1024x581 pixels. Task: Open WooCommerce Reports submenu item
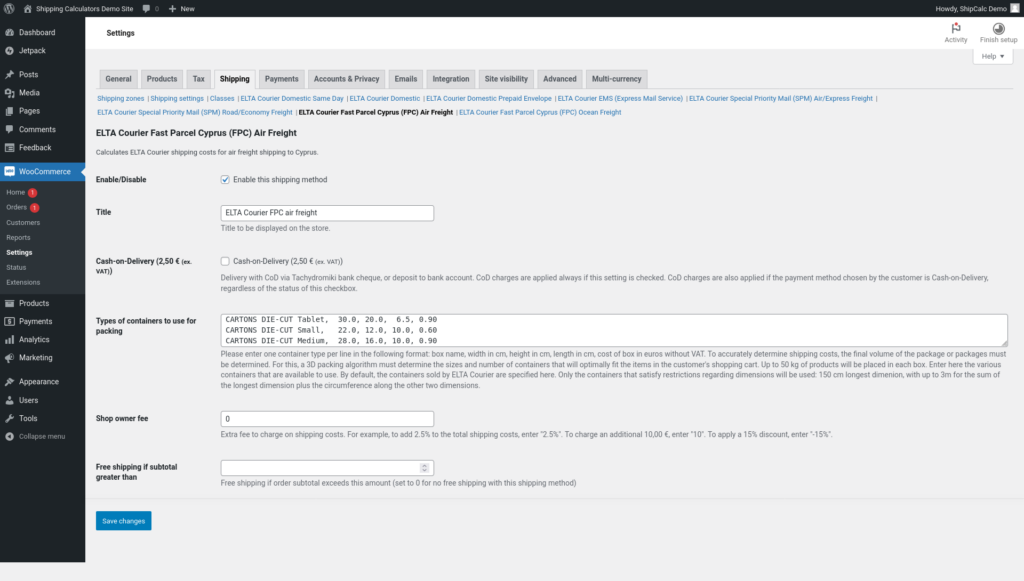pos(18,238)
